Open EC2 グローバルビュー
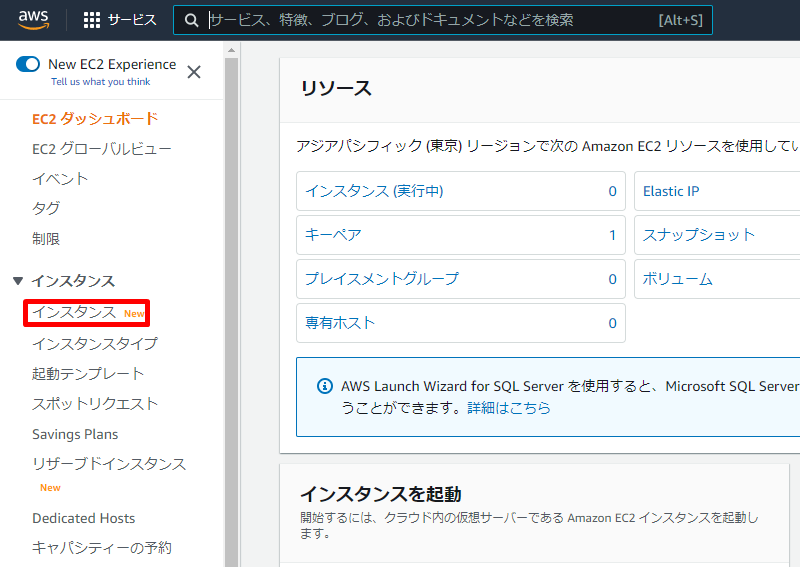 (x=102, y=149)
